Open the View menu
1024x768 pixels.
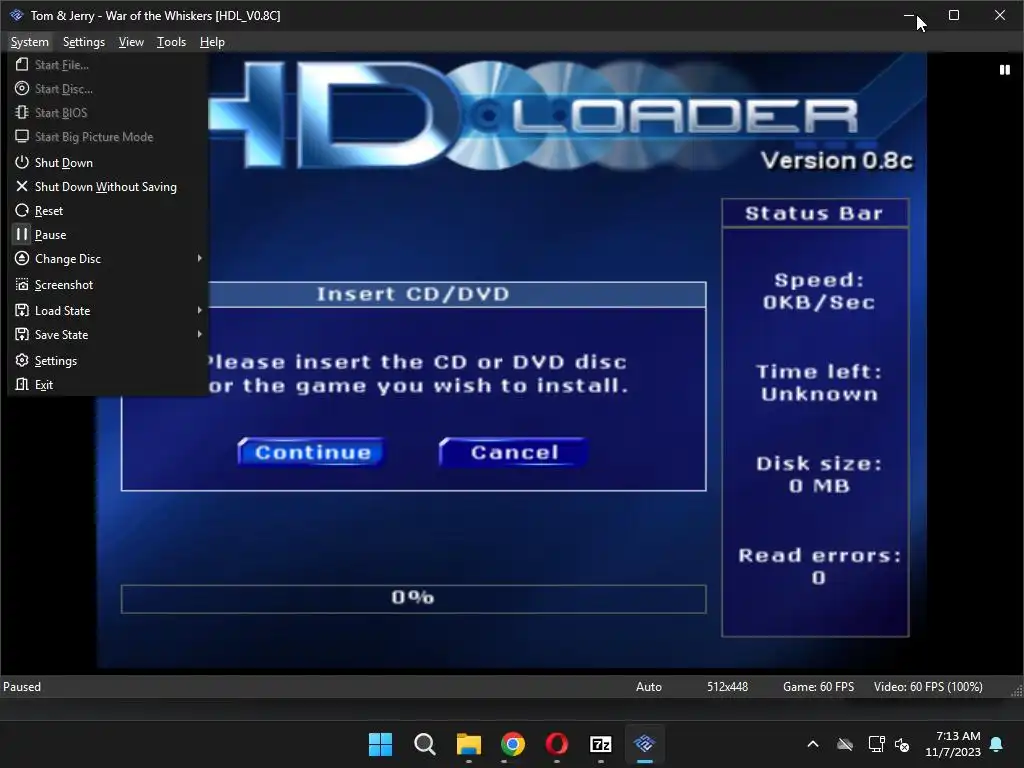(x=131, y=42)
